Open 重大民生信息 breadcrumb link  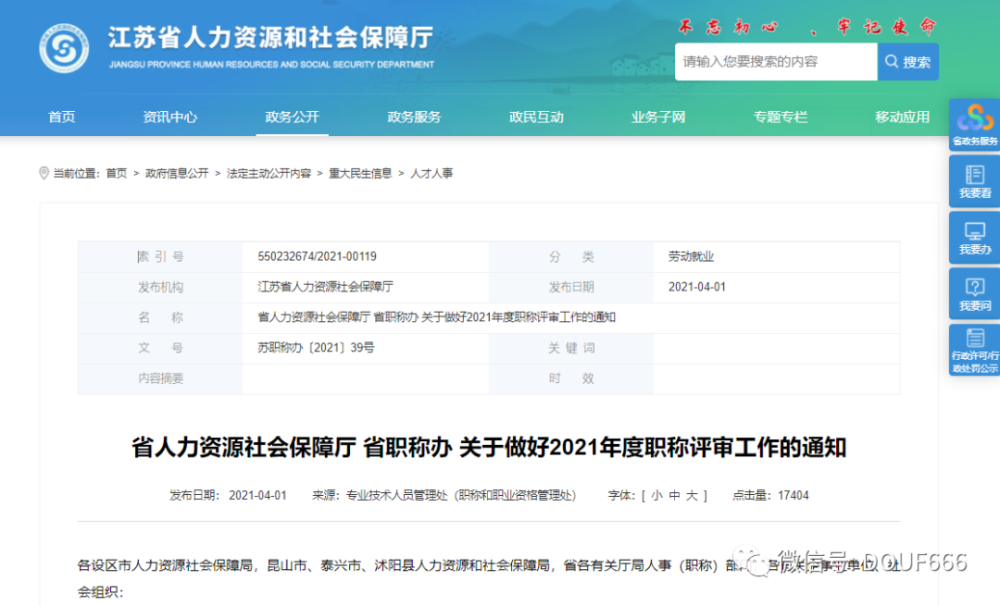360,173
